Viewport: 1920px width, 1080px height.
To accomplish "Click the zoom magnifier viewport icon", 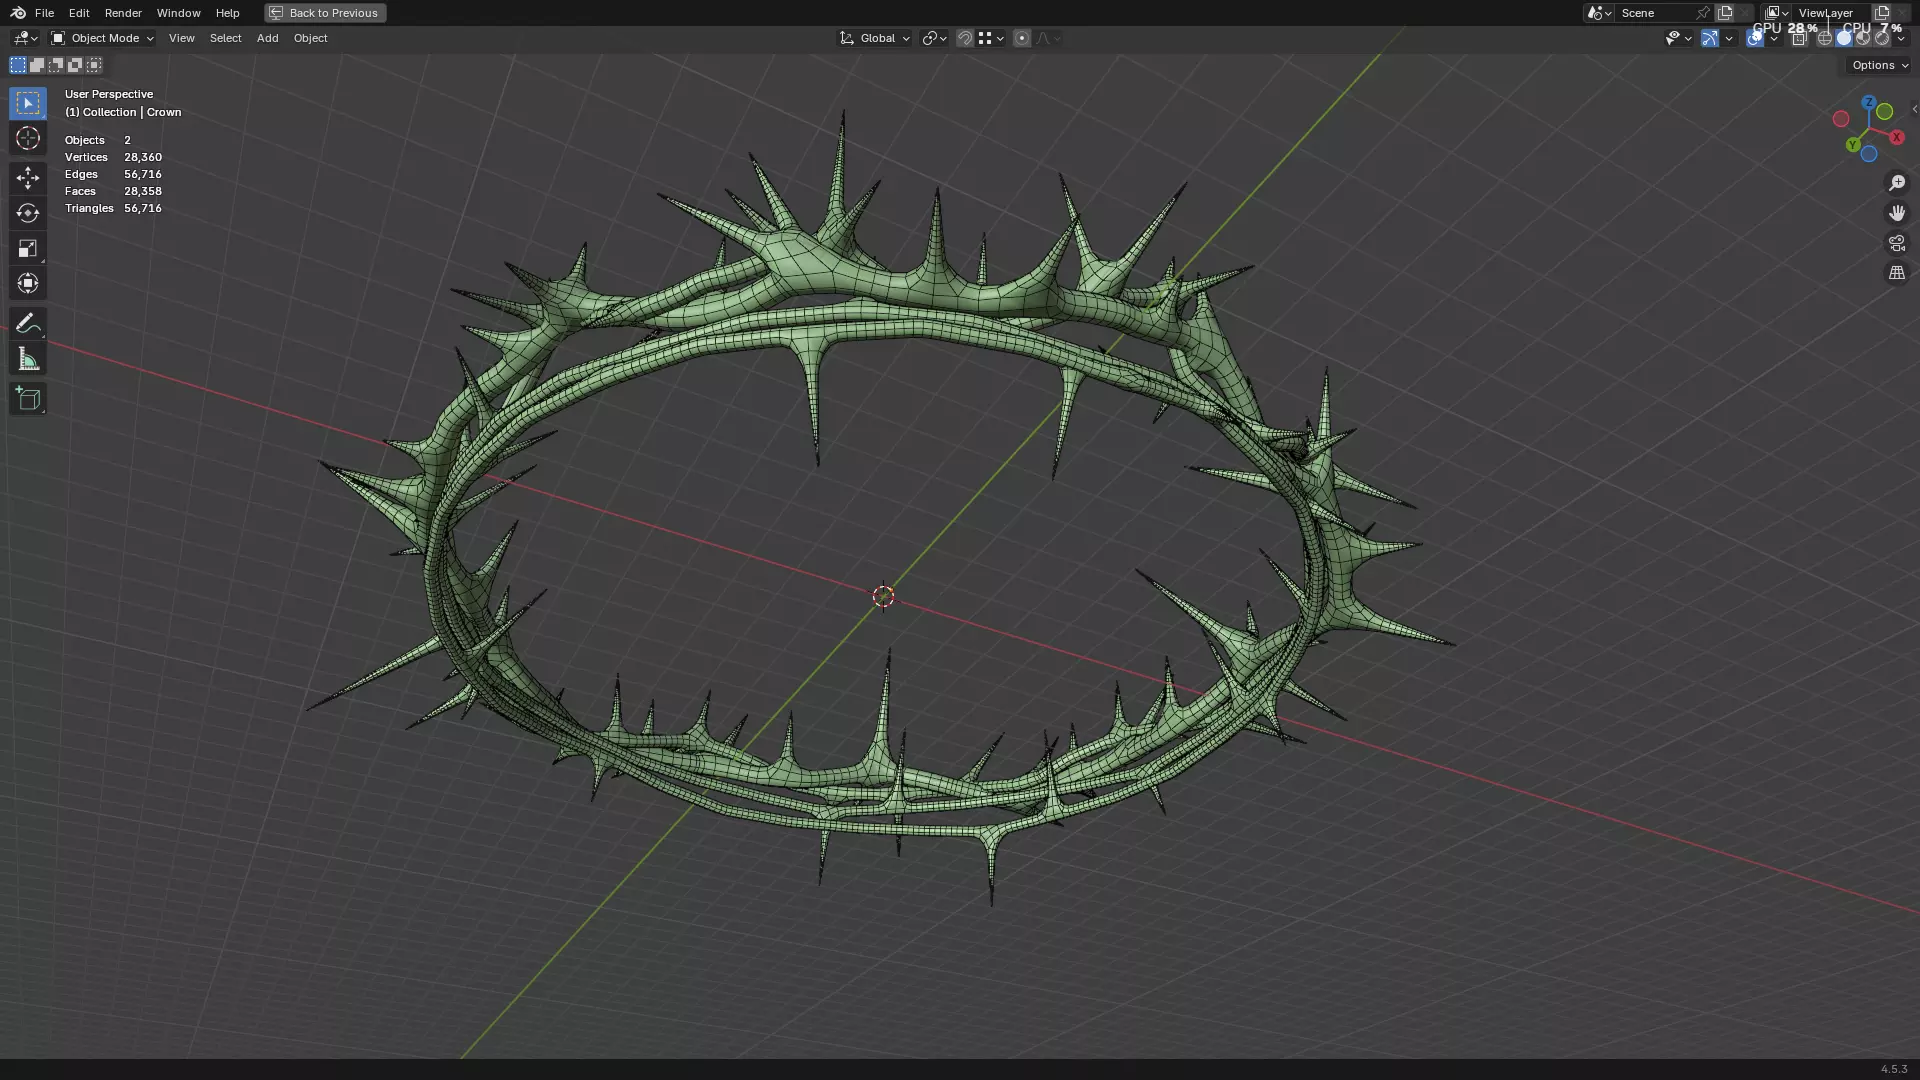I will [1897, 183].
